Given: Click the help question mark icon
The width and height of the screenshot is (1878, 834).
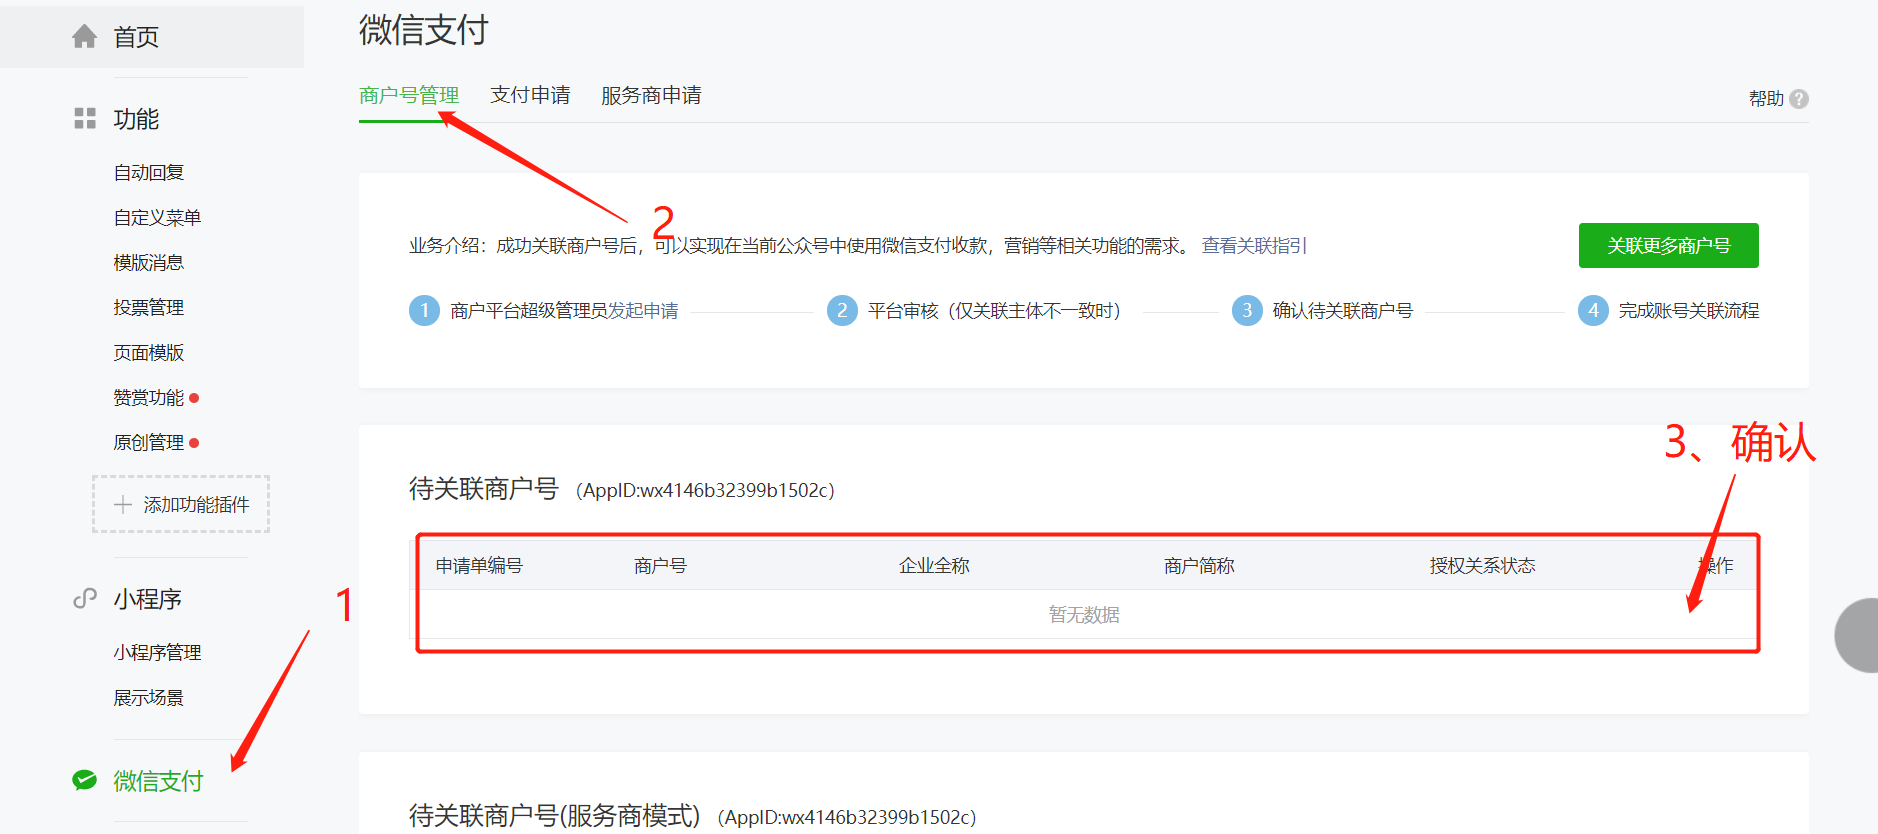Looking at the screenshot, I should pos(1799,99).
